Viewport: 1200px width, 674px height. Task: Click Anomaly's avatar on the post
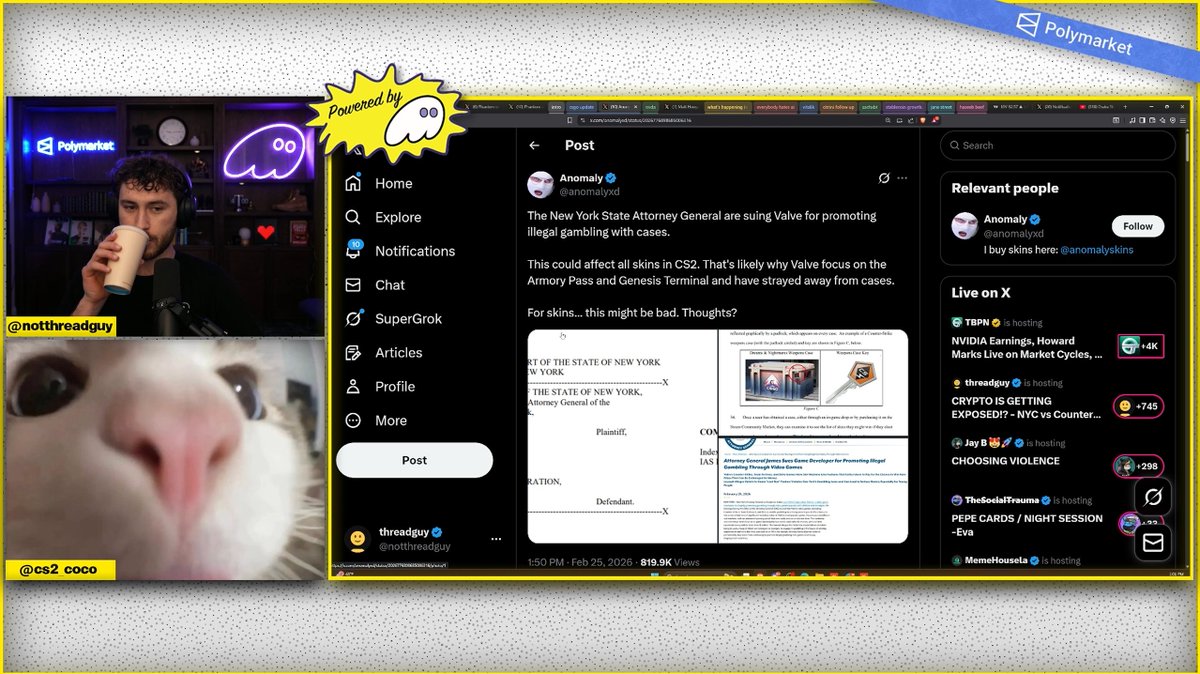click(541, 184)
